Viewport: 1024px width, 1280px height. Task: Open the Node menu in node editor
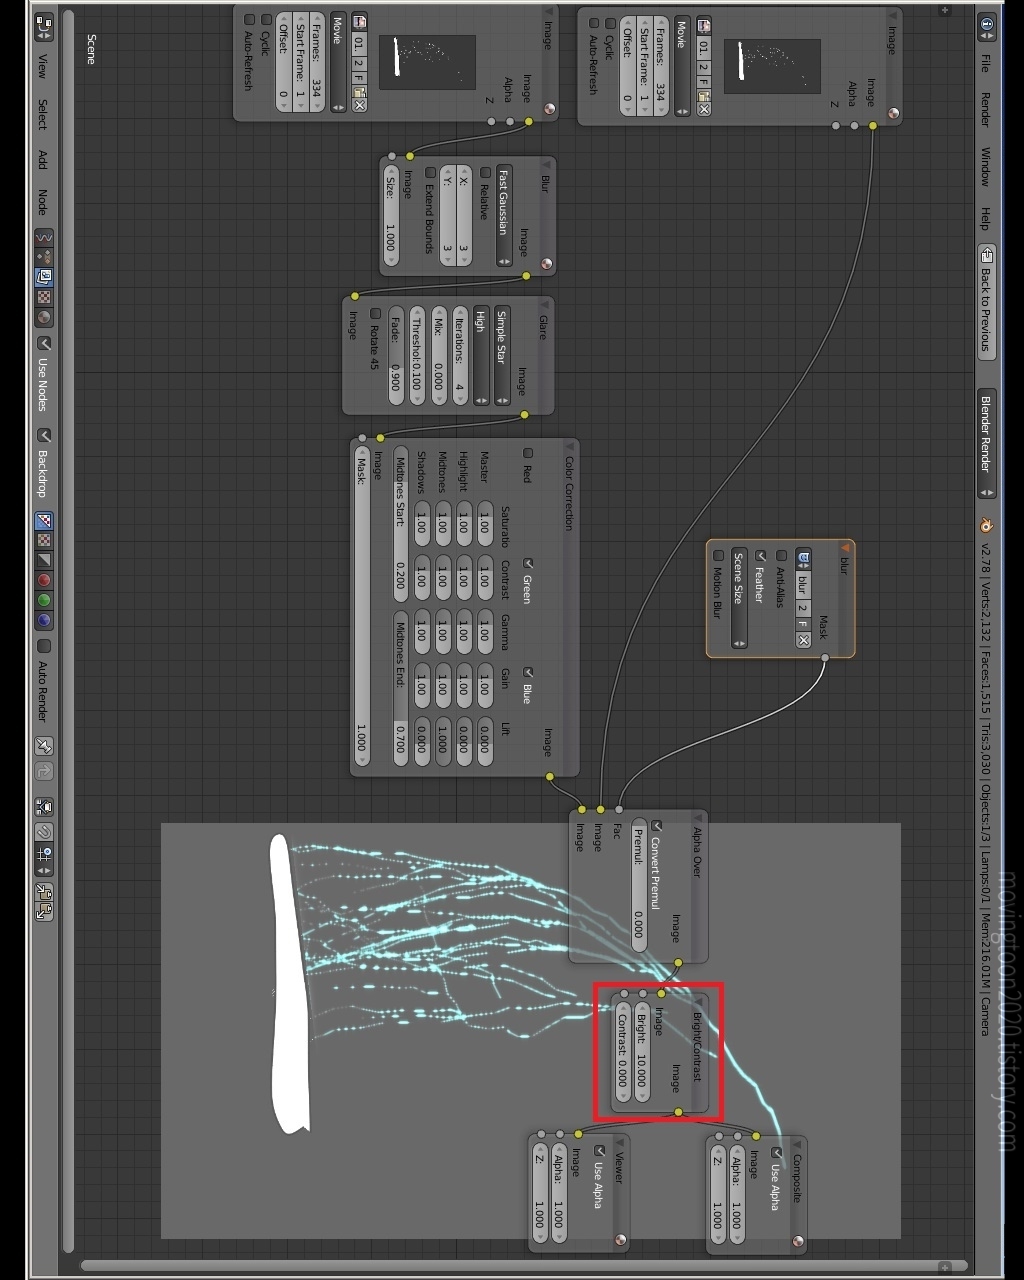point(43,202)
